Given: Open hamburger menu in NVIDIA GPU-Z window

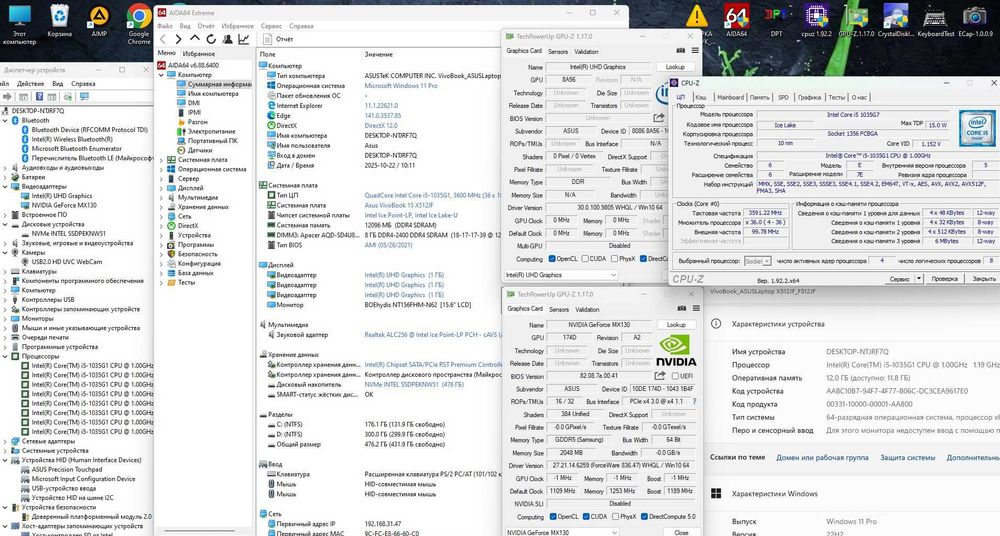Looking at the screenshot, I should click(x=695, y=308).
